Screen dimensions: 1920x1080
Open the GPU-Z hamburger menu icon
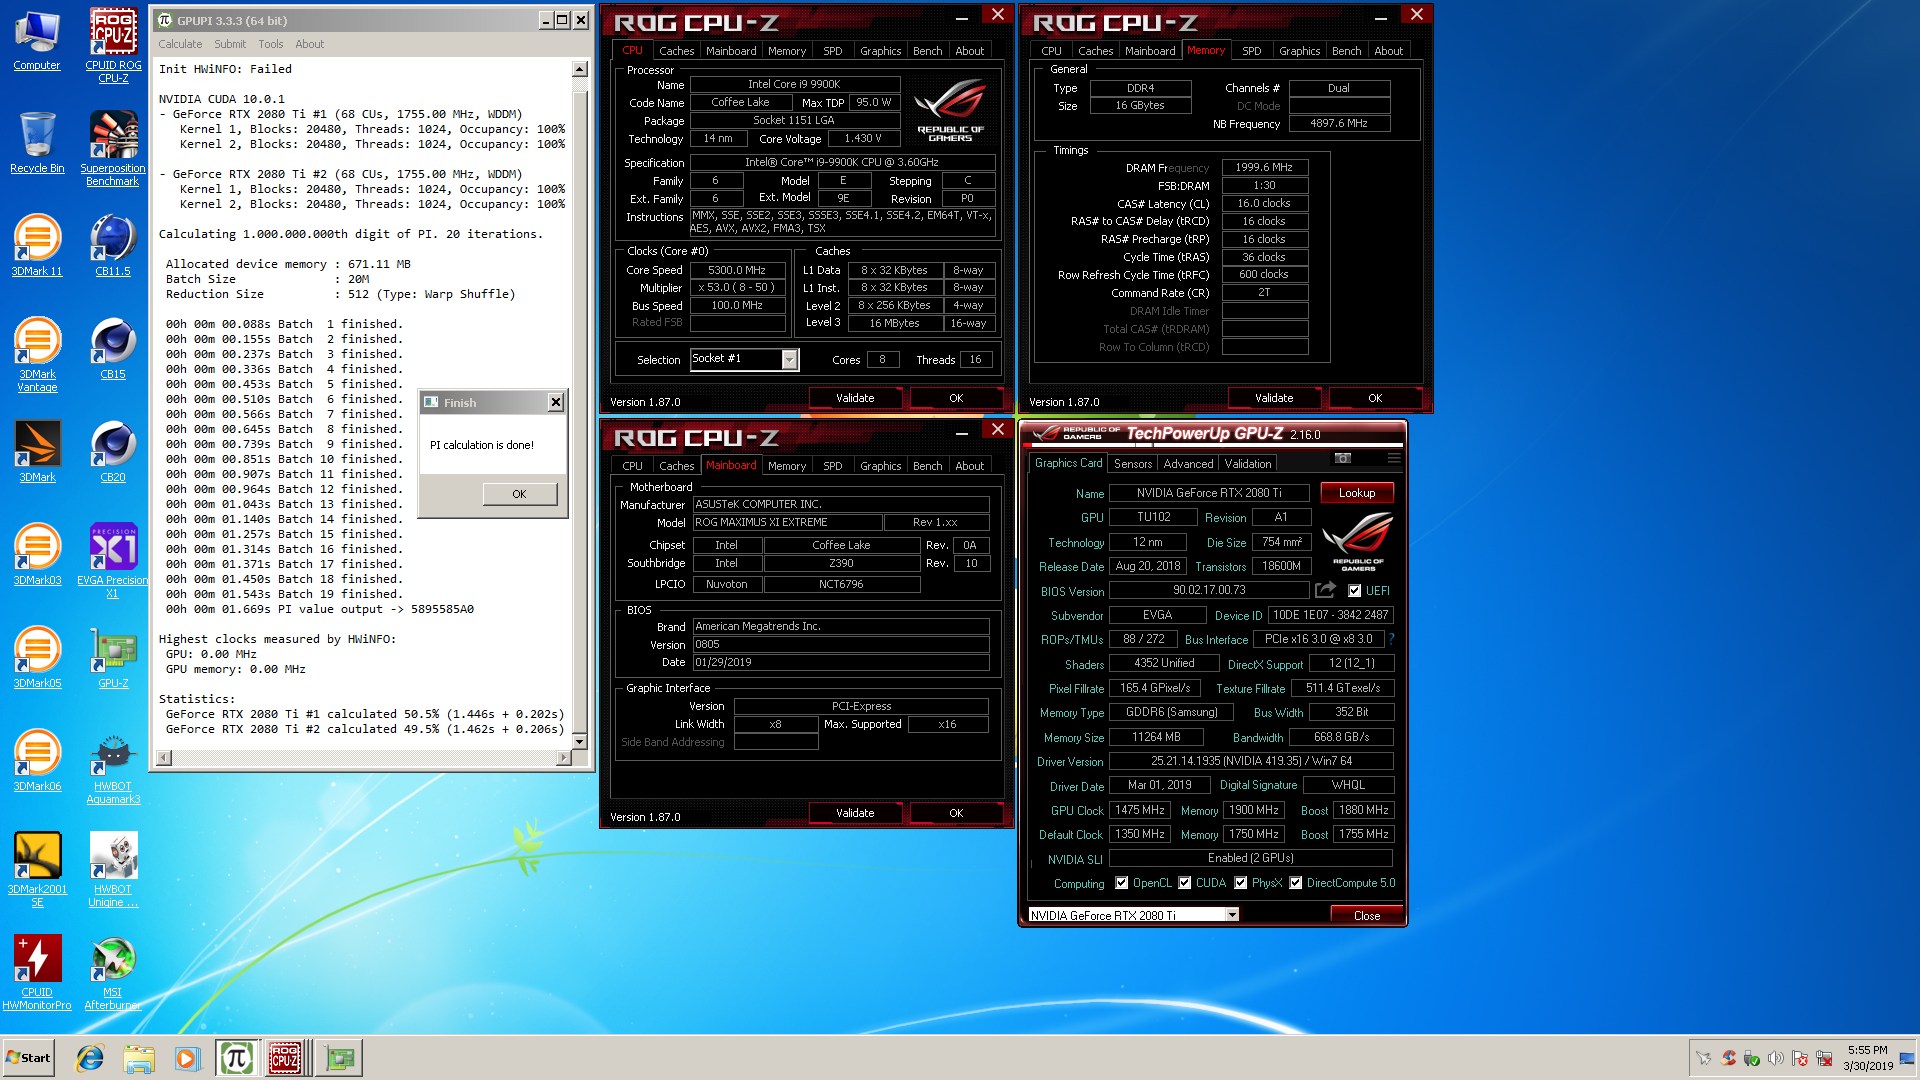[x=1393, y=458]
